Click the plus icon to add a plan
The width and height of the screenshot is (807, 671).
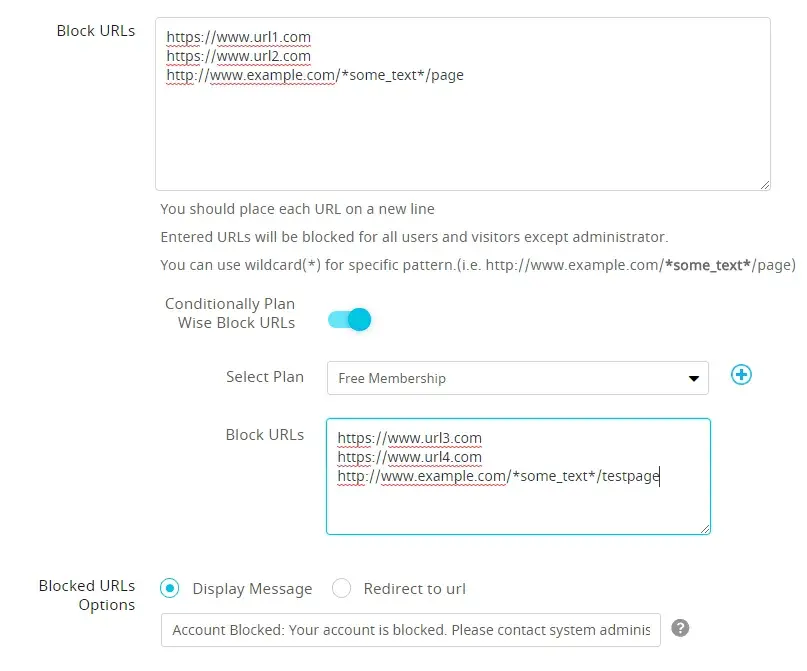(x=741, y=375)
